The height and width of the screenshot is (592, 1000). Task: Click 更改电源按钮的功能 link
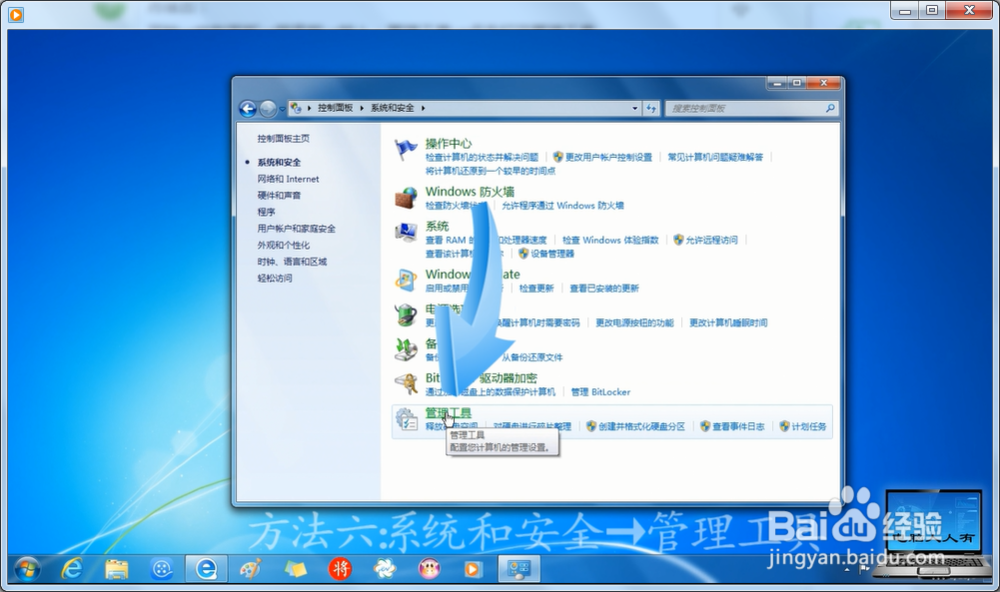click(635, 323)
